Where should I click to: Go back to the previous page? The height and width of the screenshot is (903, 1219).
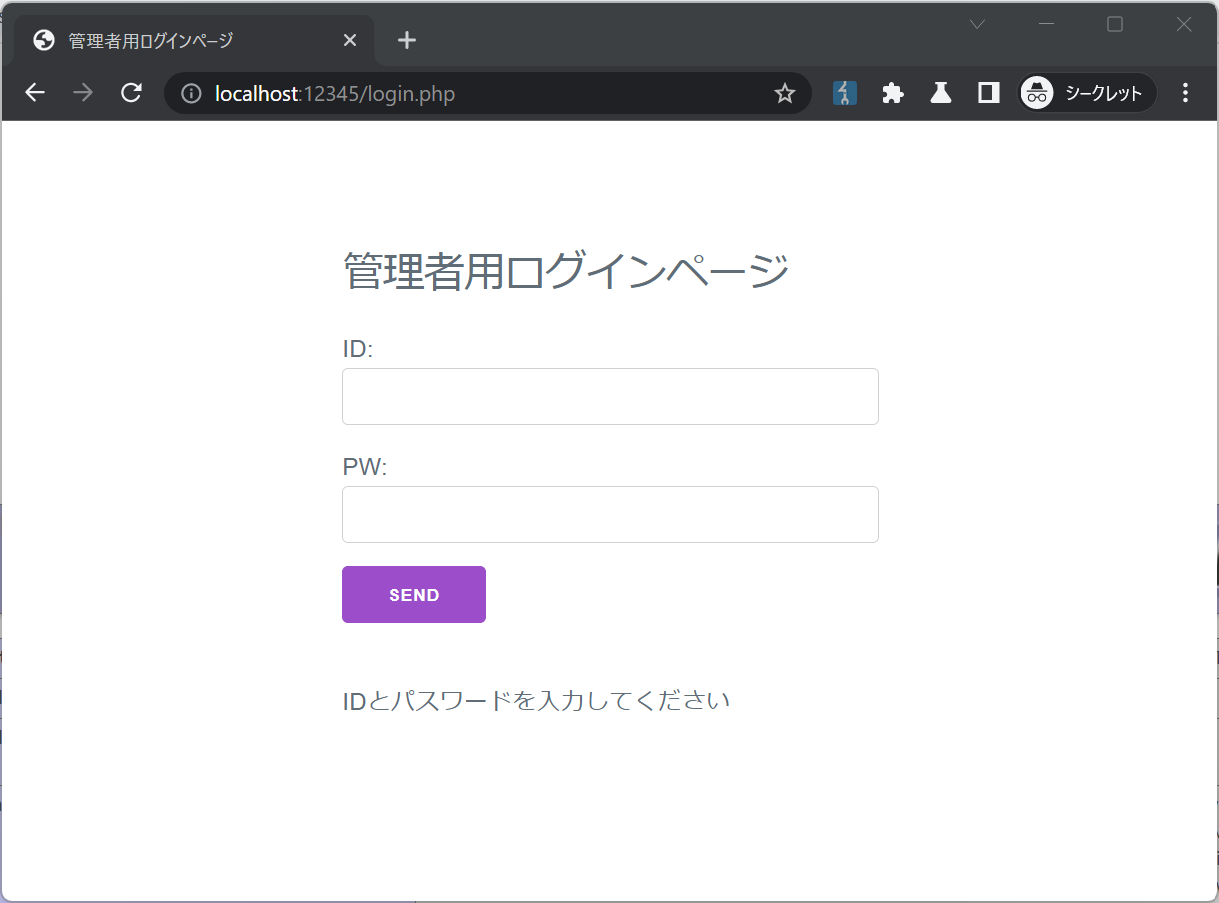(35, 93)
